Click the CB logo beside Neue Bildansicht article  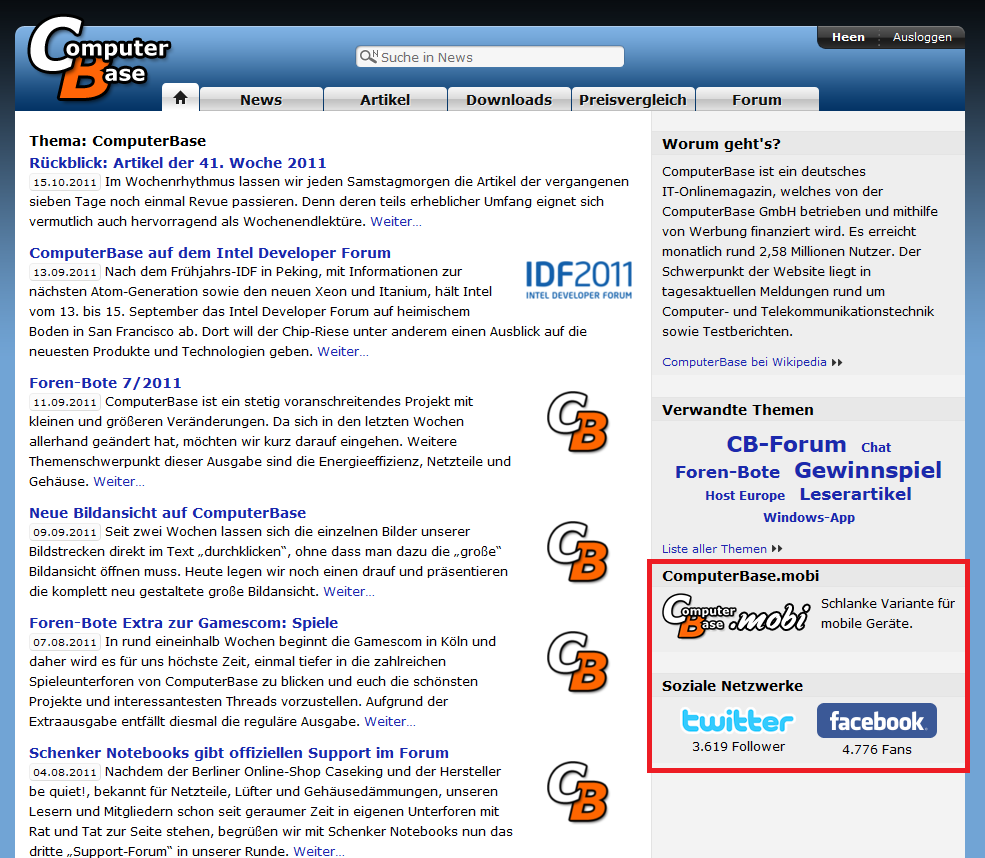coord(577,551)
